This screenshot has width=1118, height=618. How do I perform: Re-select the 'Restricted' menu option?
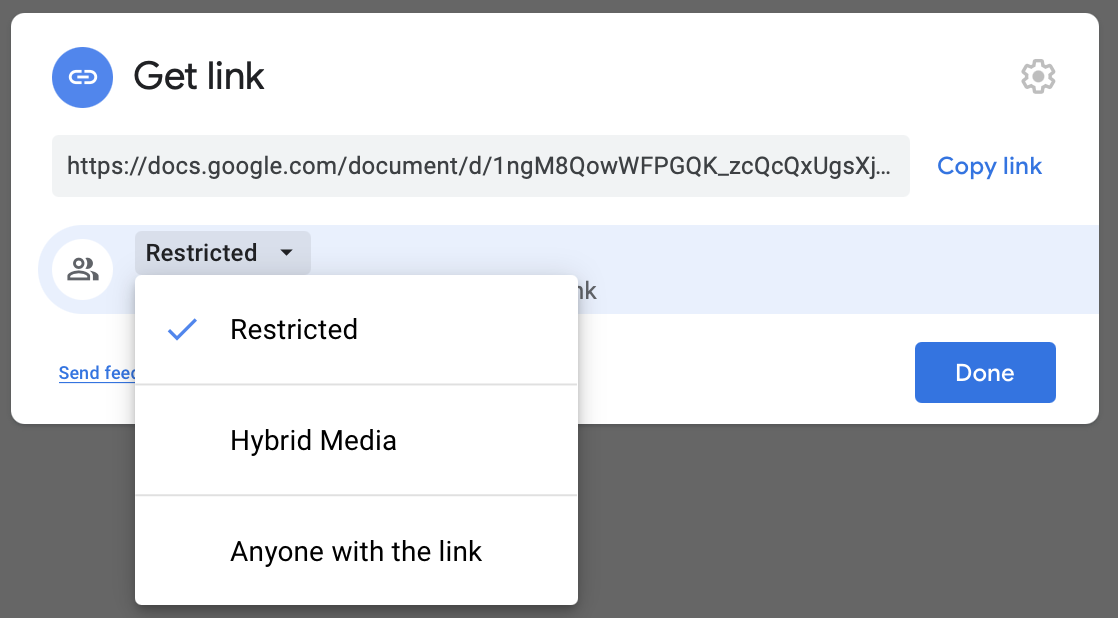coord(294,328)
